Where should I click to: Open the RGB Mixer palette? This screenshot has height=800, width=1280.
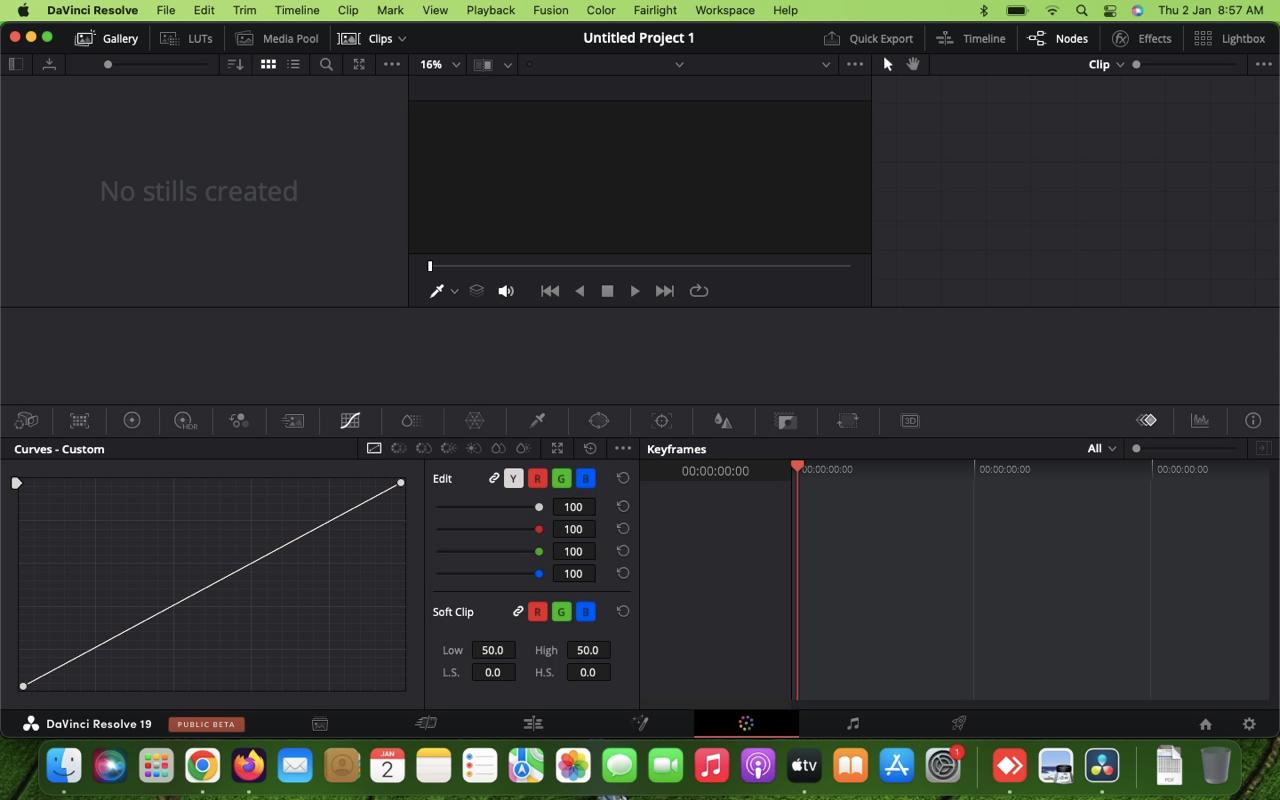click(239, 421)
